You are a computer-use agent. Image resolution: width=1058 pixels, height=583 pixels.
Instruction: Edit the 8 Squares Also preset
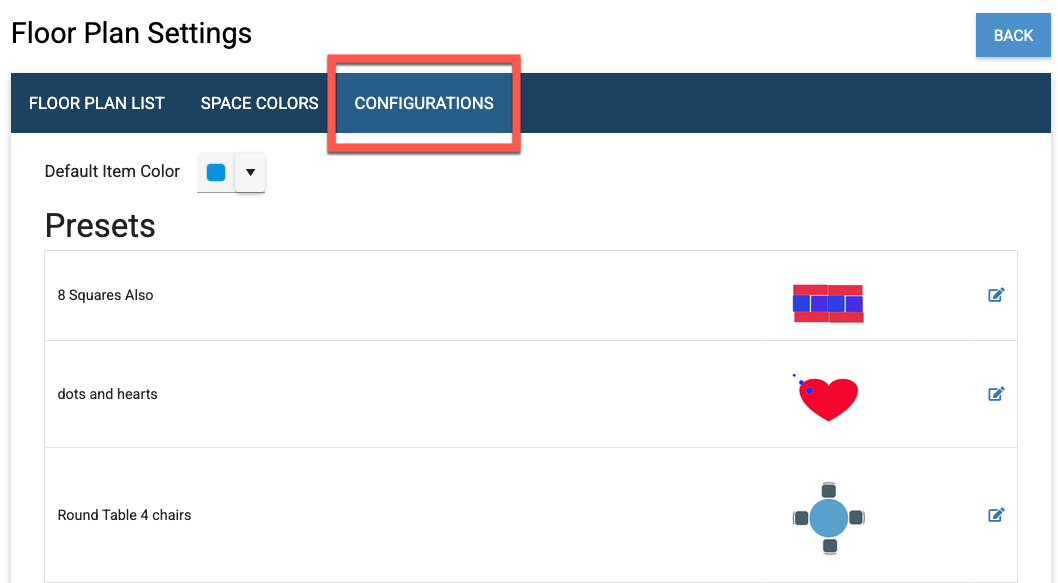point(996,295)
